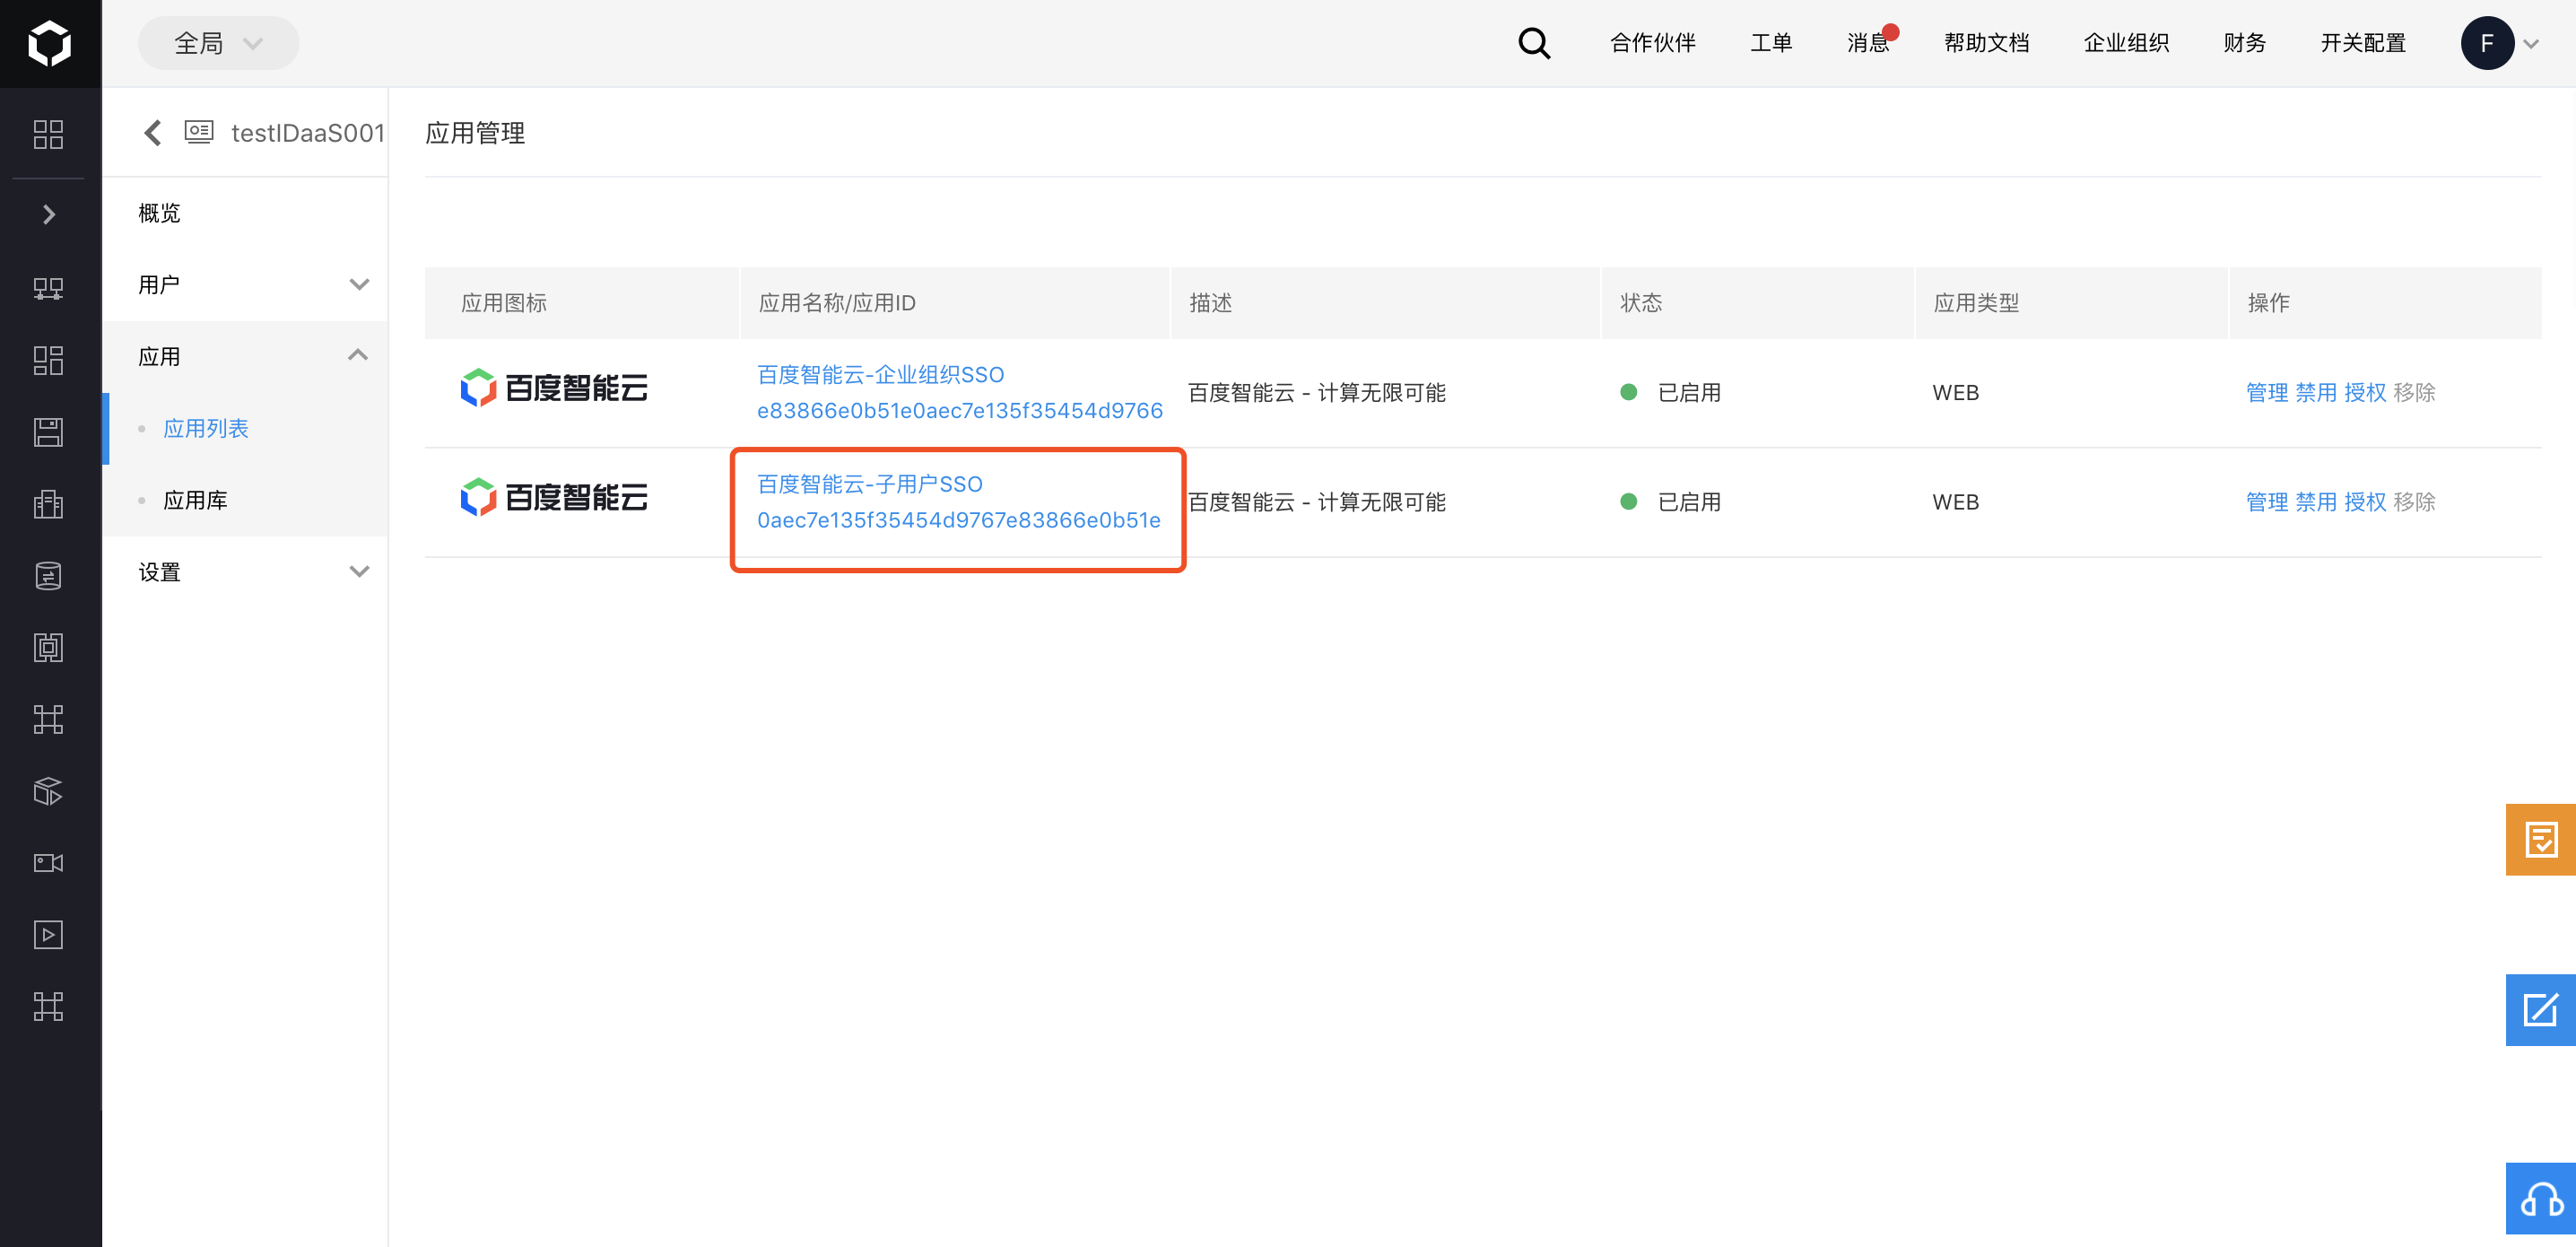Go back with the left arrow
2576x1247 pixels.
coord(152,133)
